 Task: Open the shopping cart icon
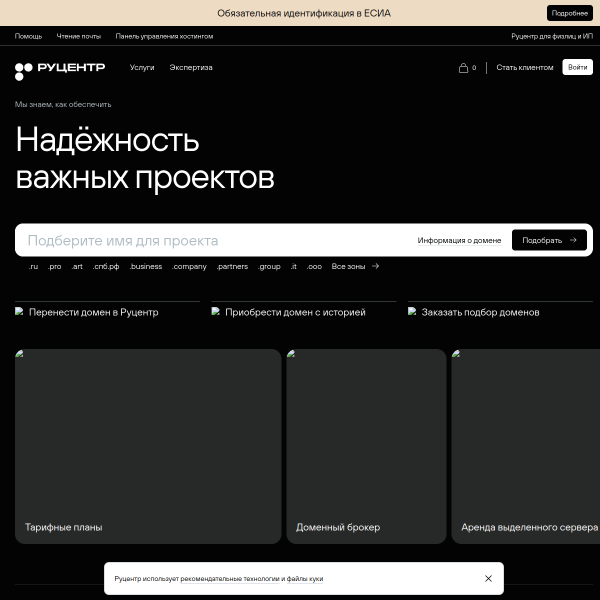pos(463,68)
